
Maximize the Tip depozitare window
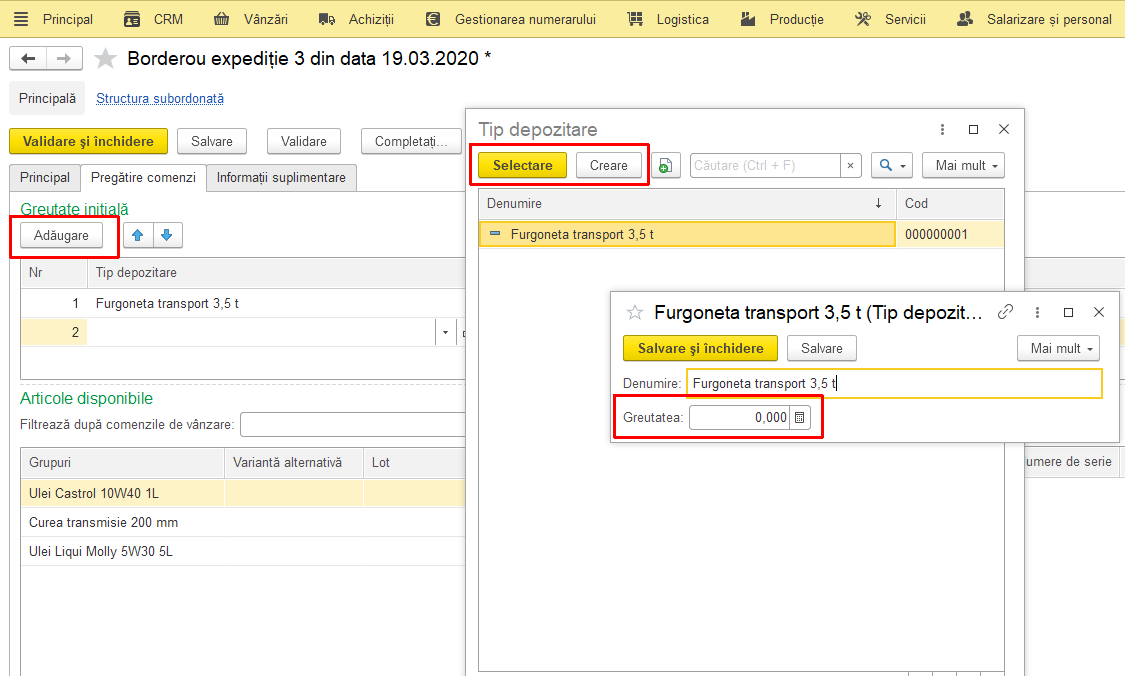pyautogui.click(x=974, y=129)
